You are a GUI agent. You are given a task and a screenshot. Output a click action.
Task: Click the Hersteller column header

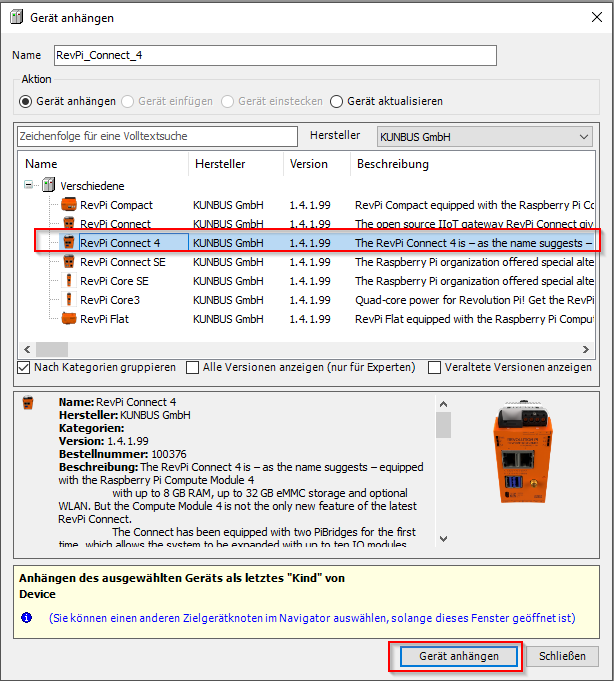pos(236,164)
